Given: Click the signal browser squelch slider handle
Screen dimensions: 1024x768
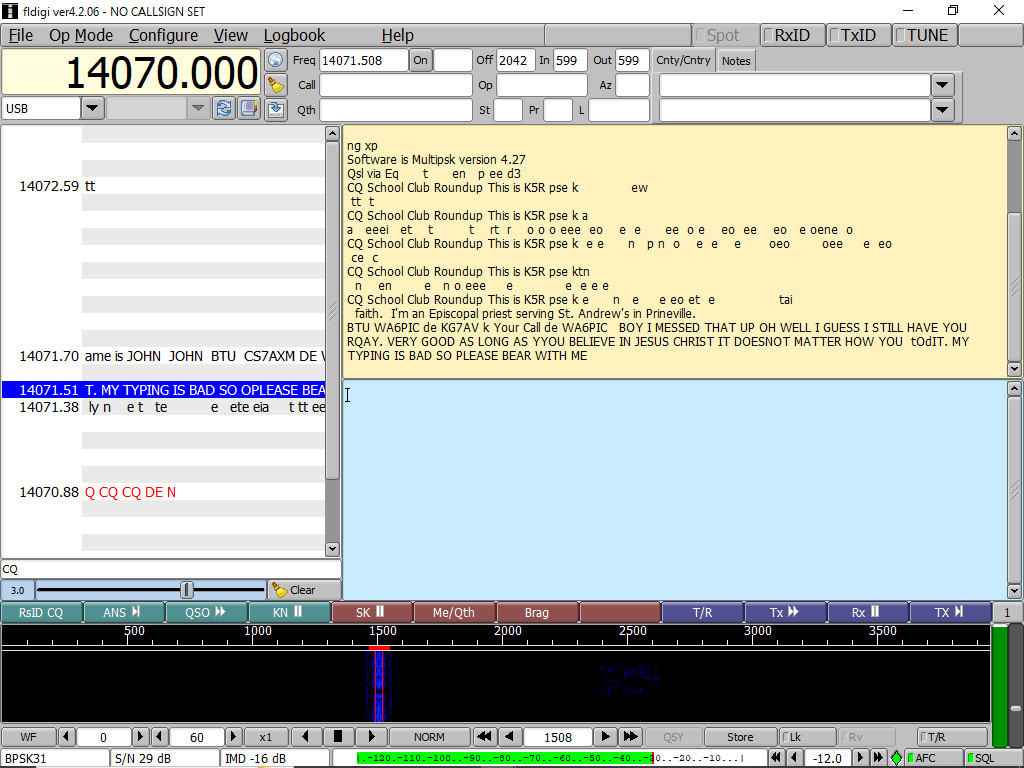Looking at the screenshot, I should coord(186,590).
